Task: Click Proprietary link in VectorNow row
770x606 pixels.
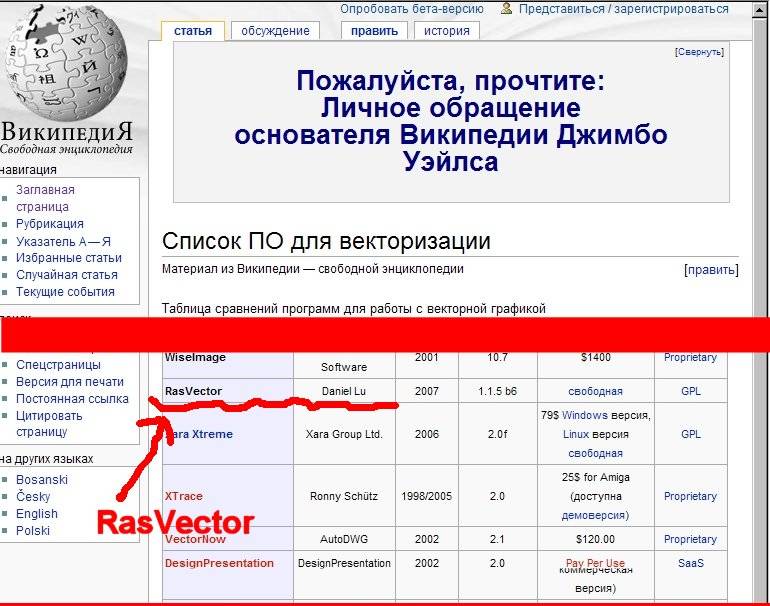Action: 690,539
